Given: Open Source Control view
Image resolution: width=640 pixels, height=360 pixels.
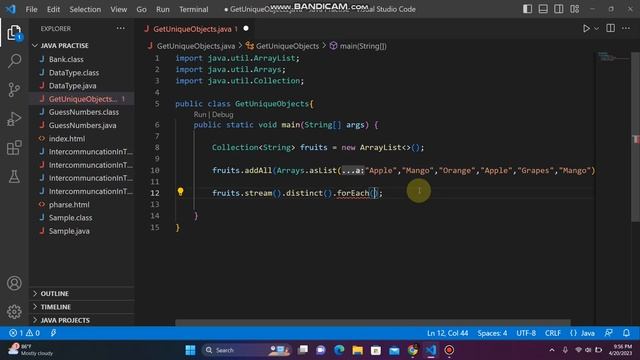Looking at the screenshot, I should [x=14, y=89].
